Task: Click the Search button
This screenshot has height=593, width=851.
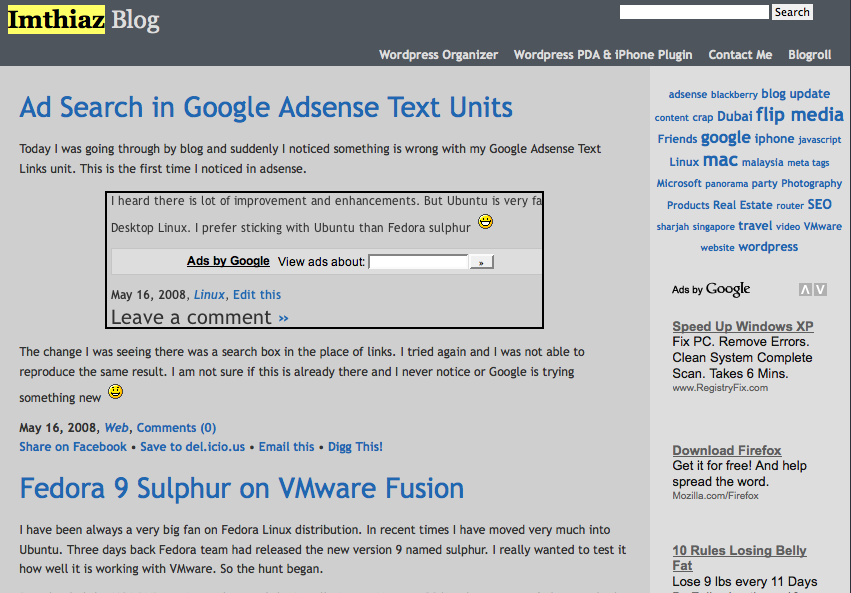Action: 792,12
